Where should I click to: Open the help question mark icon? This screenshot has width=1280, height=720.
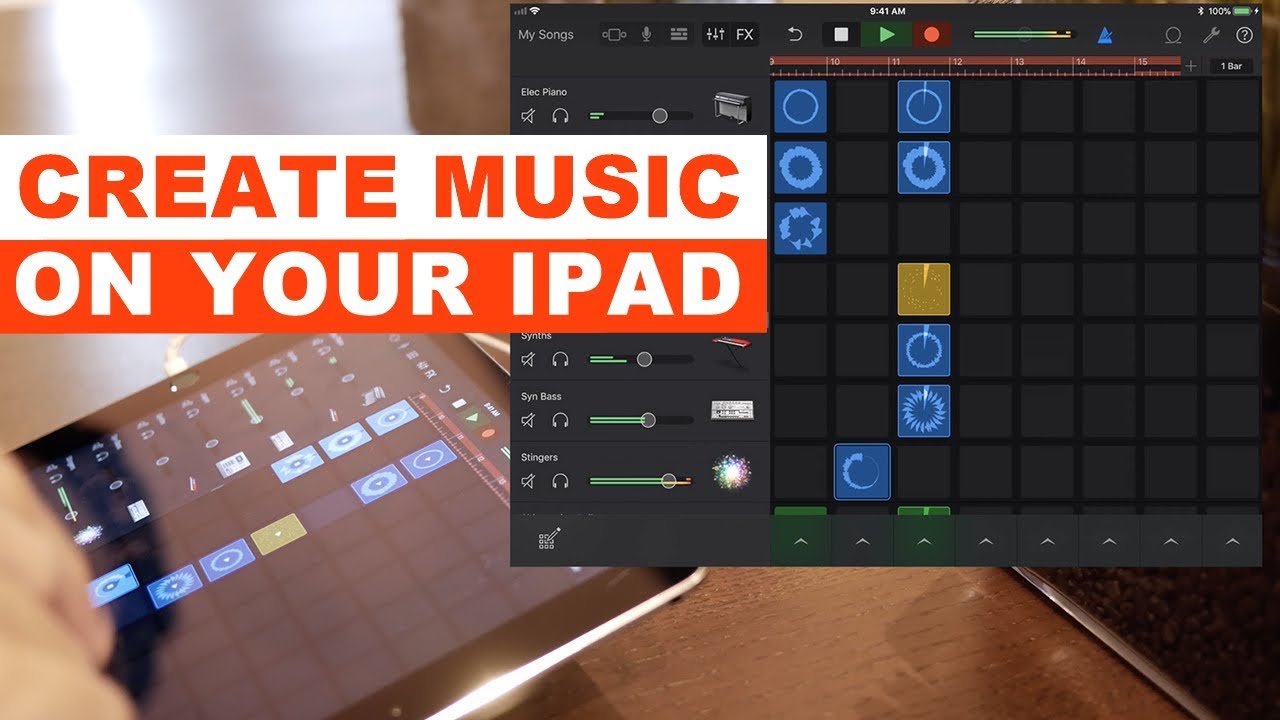pyautogui.click(x=1244, y=35)
